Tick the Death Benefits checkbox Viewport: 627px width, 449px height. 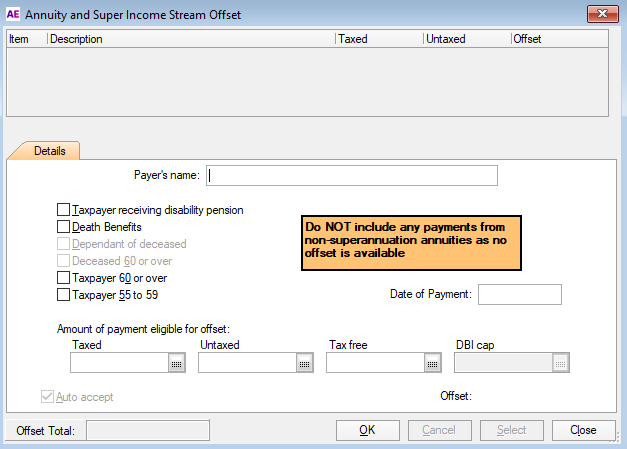[x=64, y=227]
